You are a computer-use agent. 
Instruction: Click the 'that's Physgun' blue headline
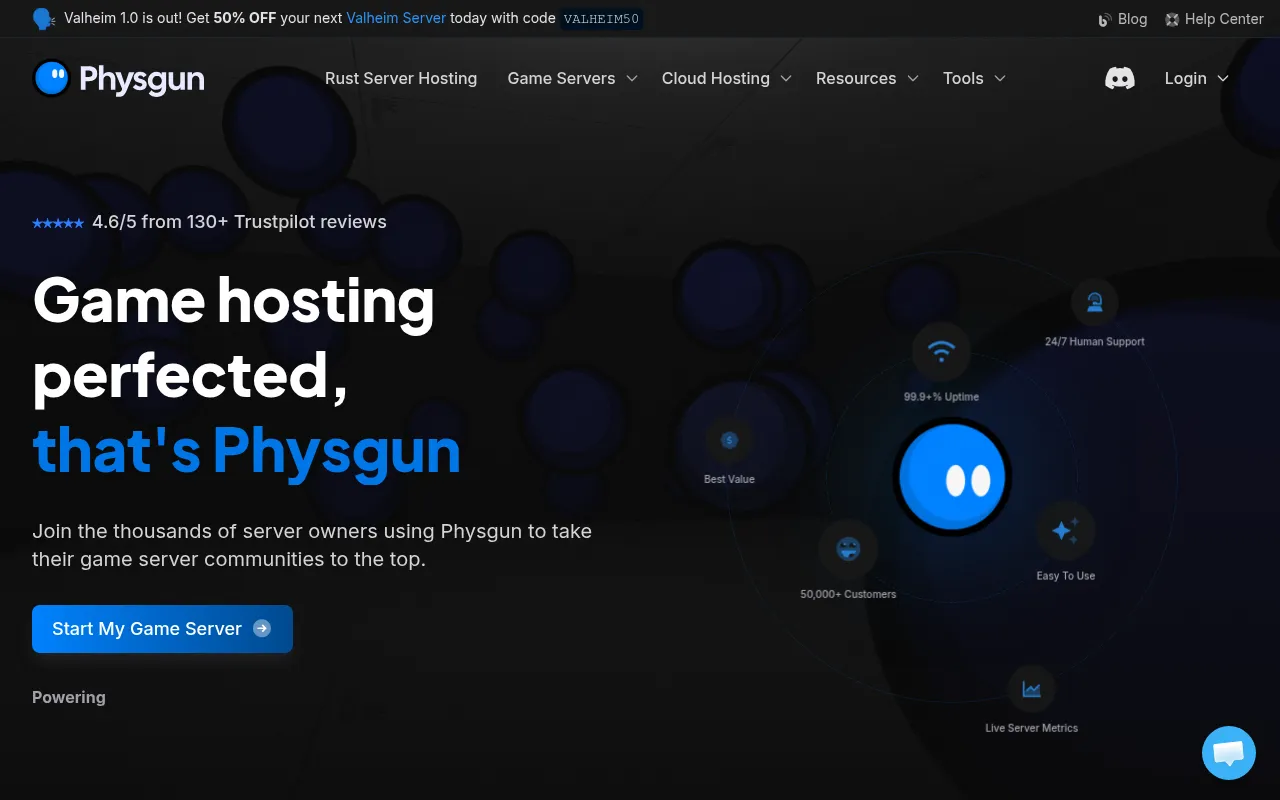(x=247, y=450)
